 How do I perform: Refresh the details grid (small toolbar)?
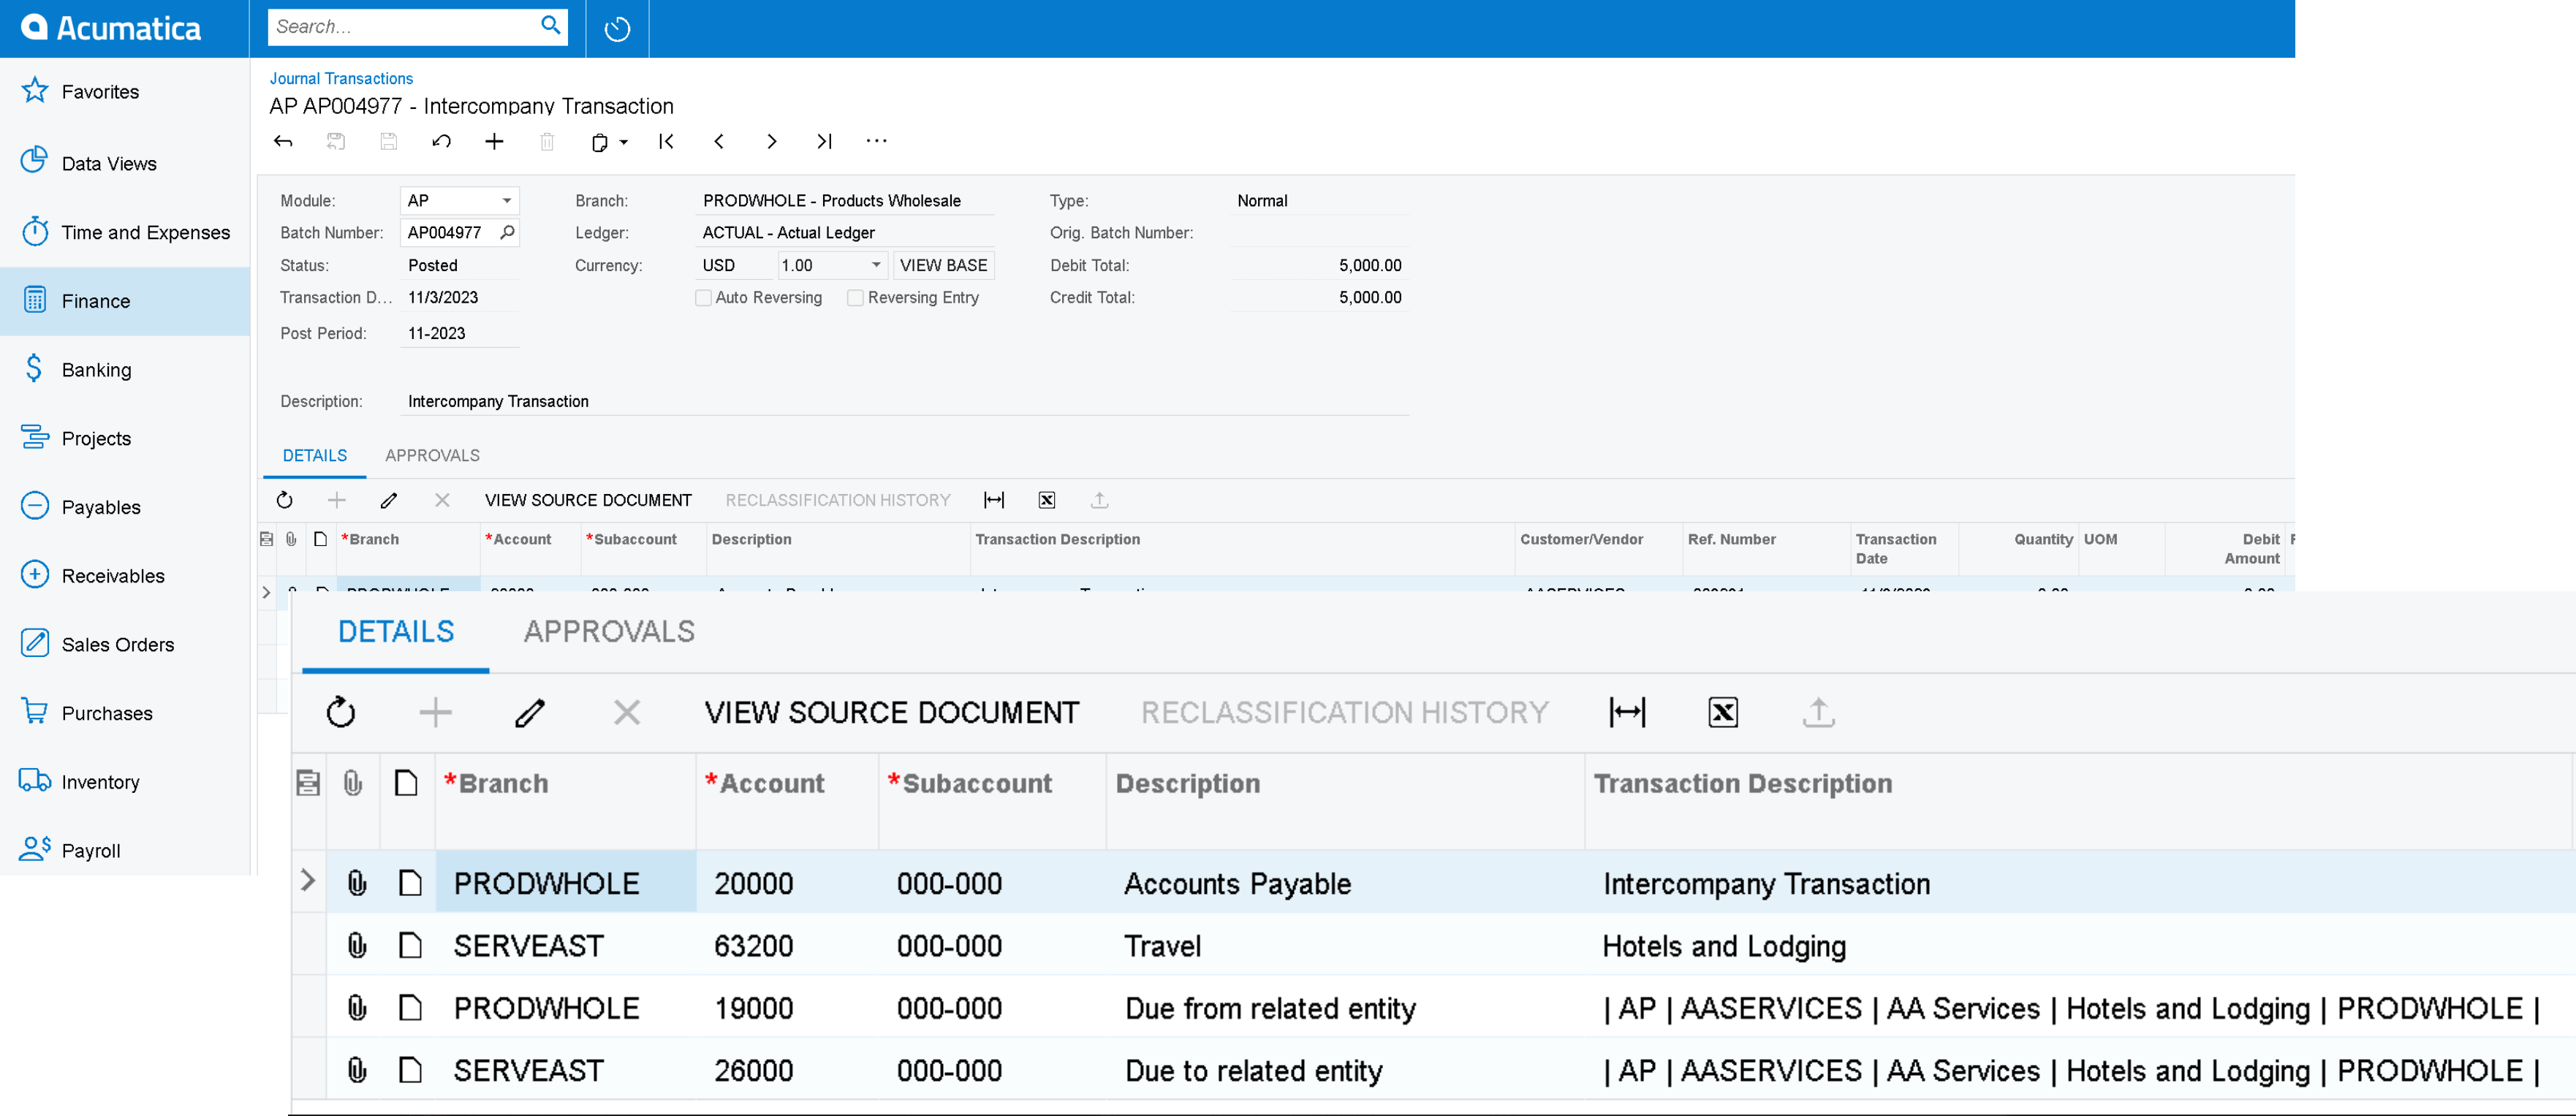(284, 500)
